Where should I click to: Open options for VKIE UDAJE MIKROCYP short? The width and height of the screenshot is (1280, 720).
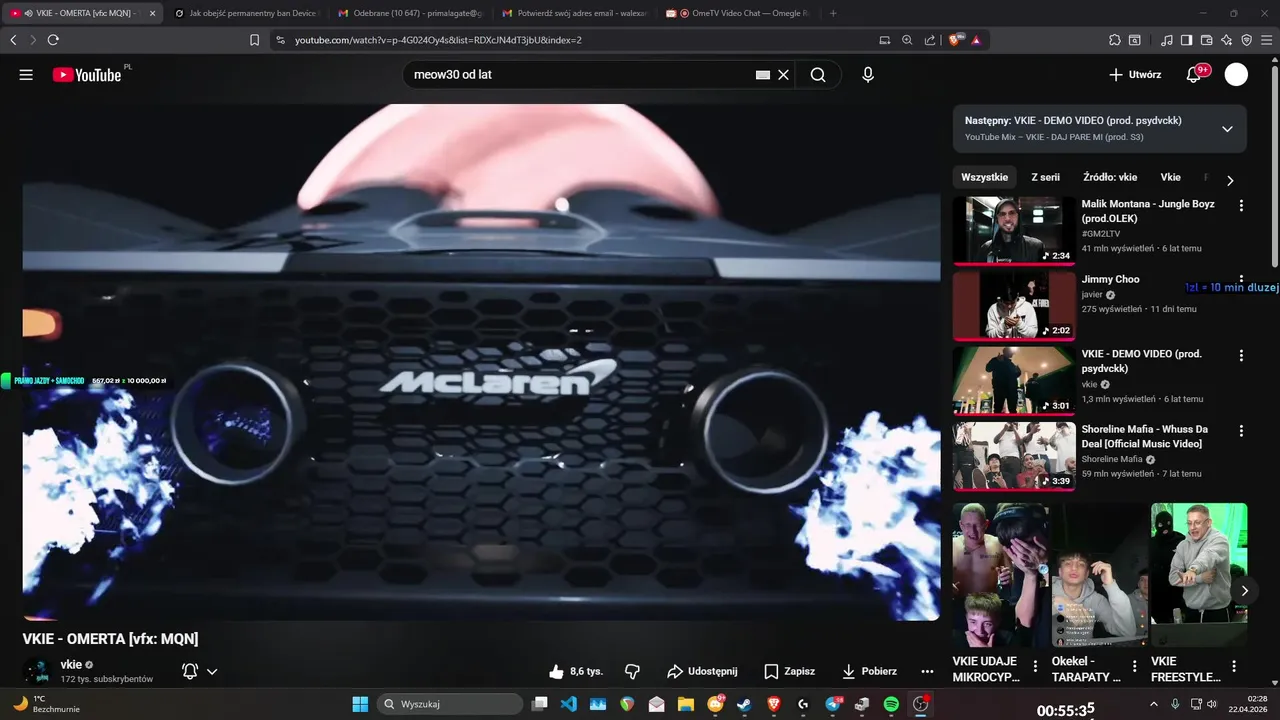click(x=1035, y=667)
